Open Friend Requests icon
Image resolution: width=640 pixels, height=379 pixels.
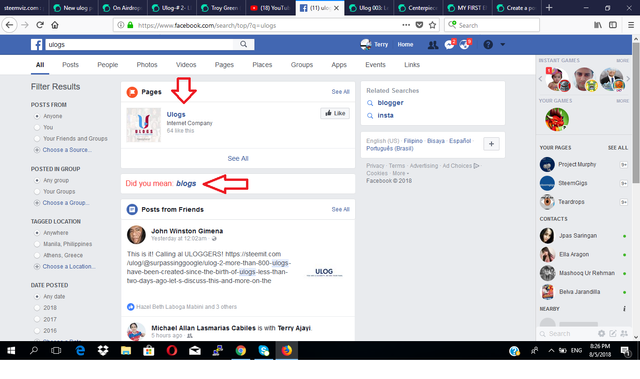tap(433, 45)
